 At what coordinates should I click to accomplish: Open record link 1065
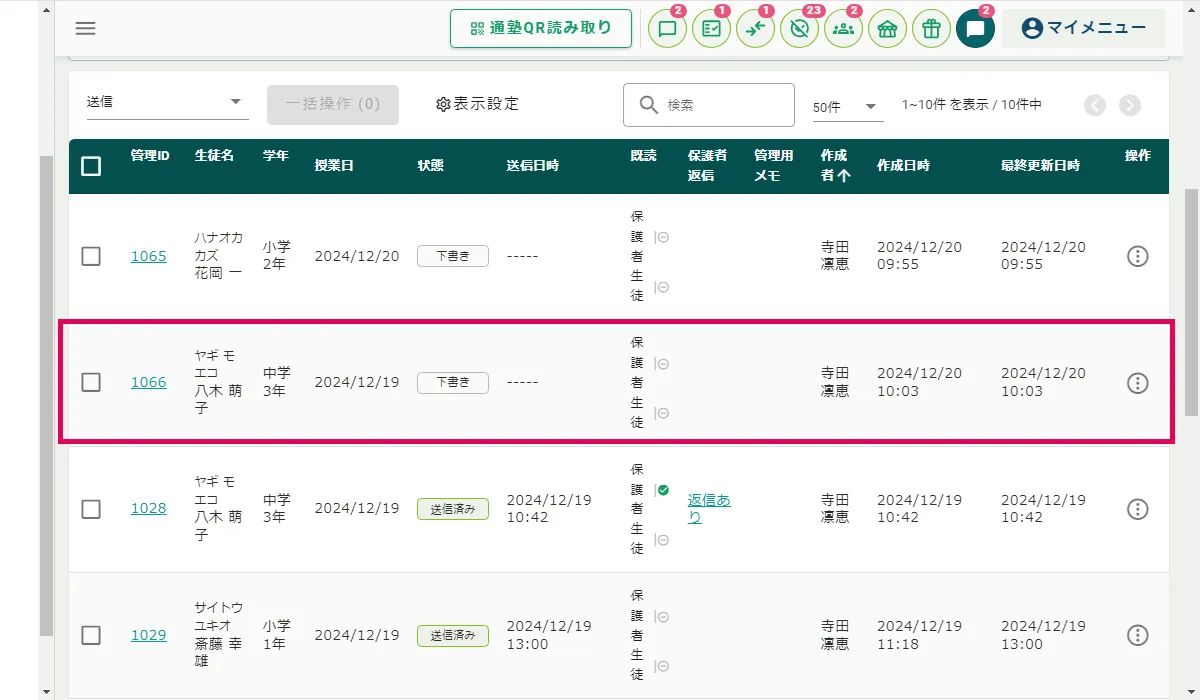pyautogui.click(x=149, y=256)
